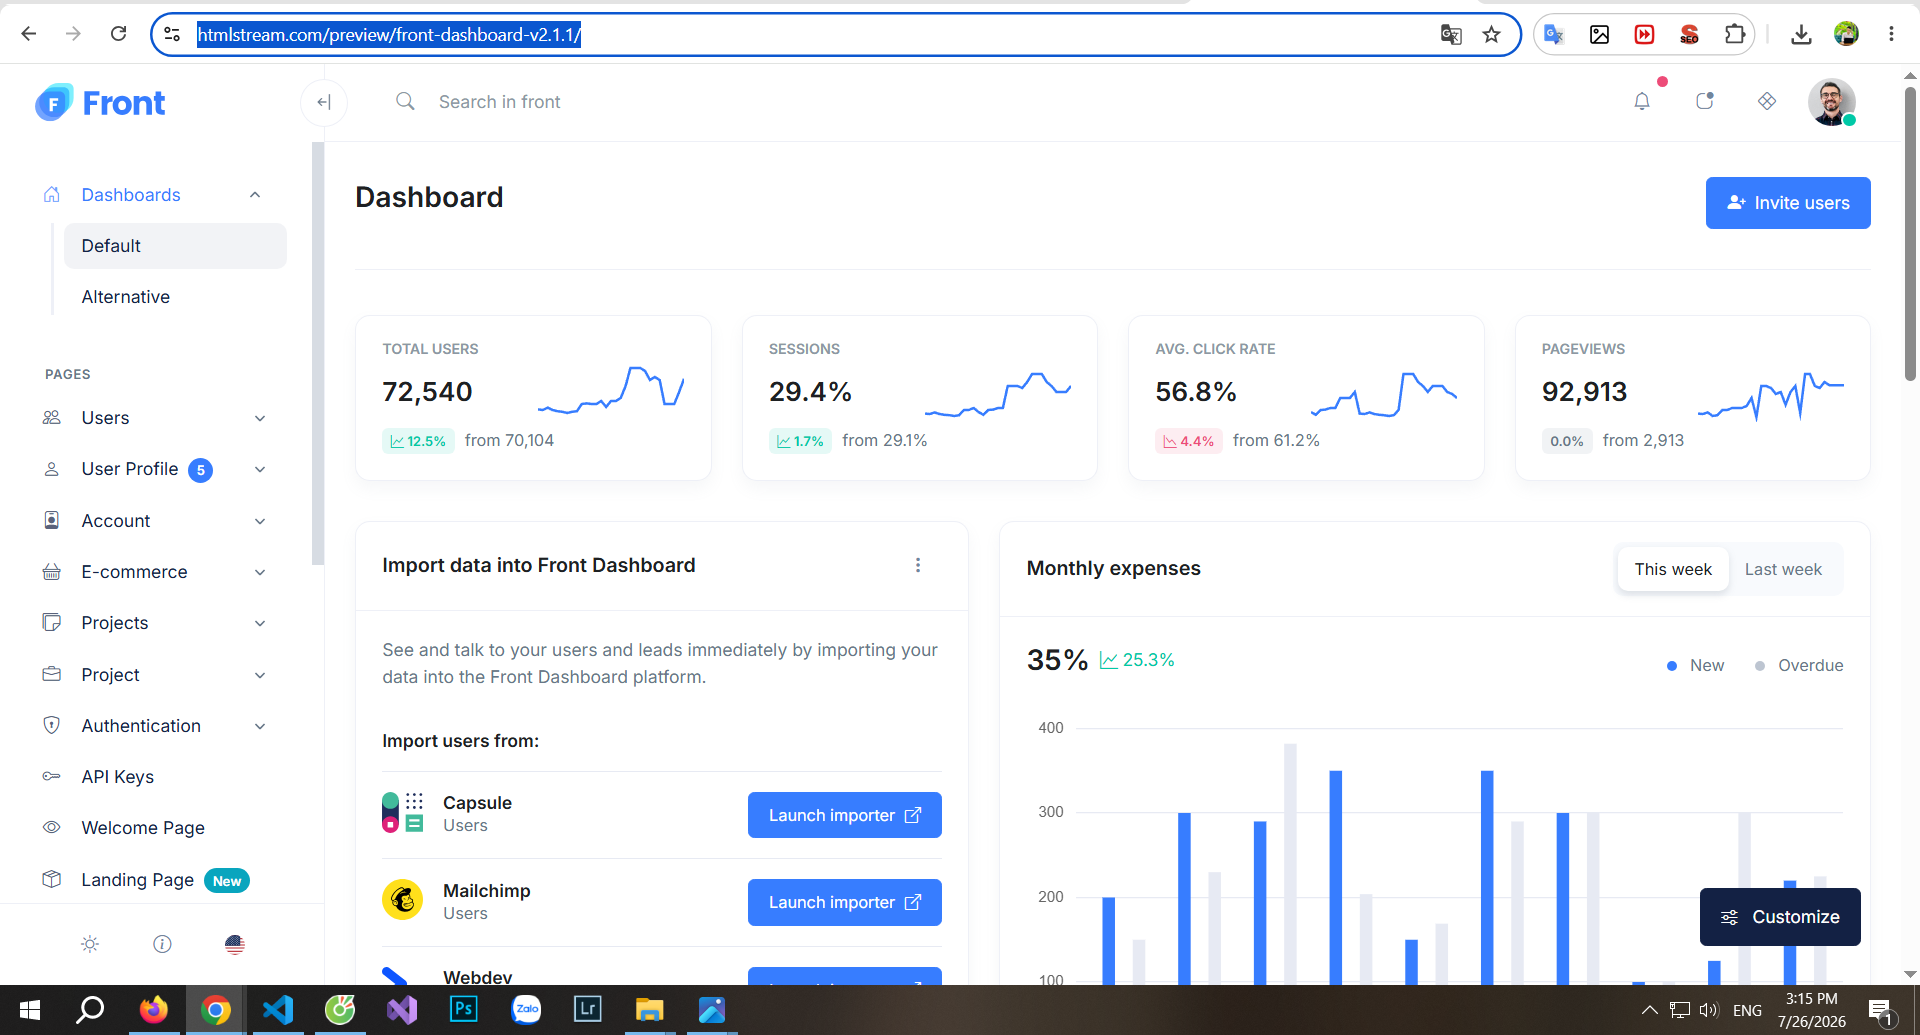1920x1035 pixels.
Task: Open Windows Start menu
Action: click(30, 1010)
